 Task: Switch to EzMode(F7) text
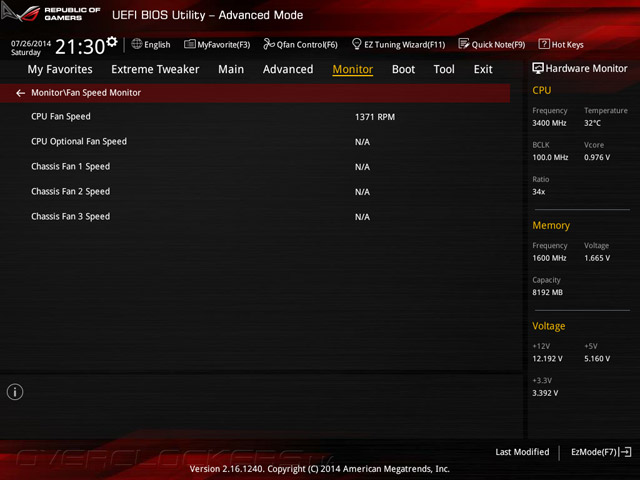click(594, 452)
